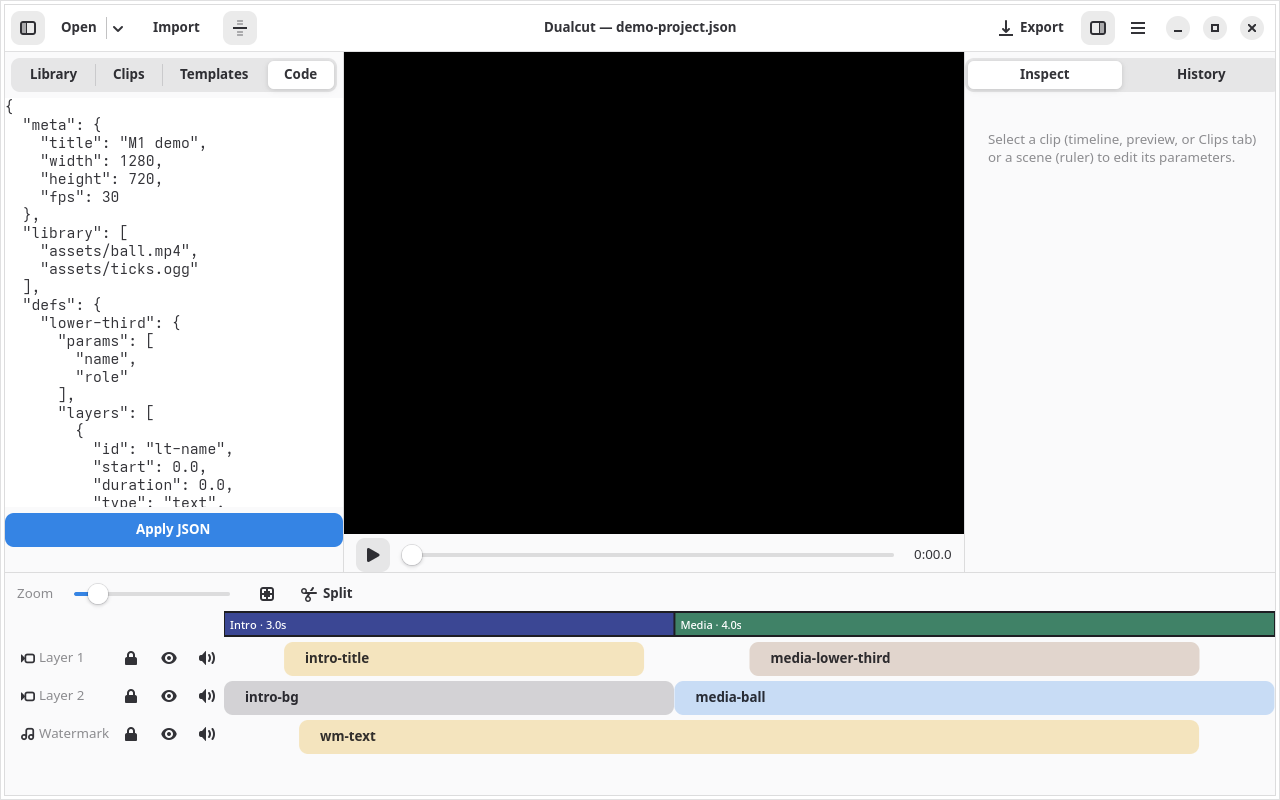Close the Dualcut window

tap(1252, 28)
